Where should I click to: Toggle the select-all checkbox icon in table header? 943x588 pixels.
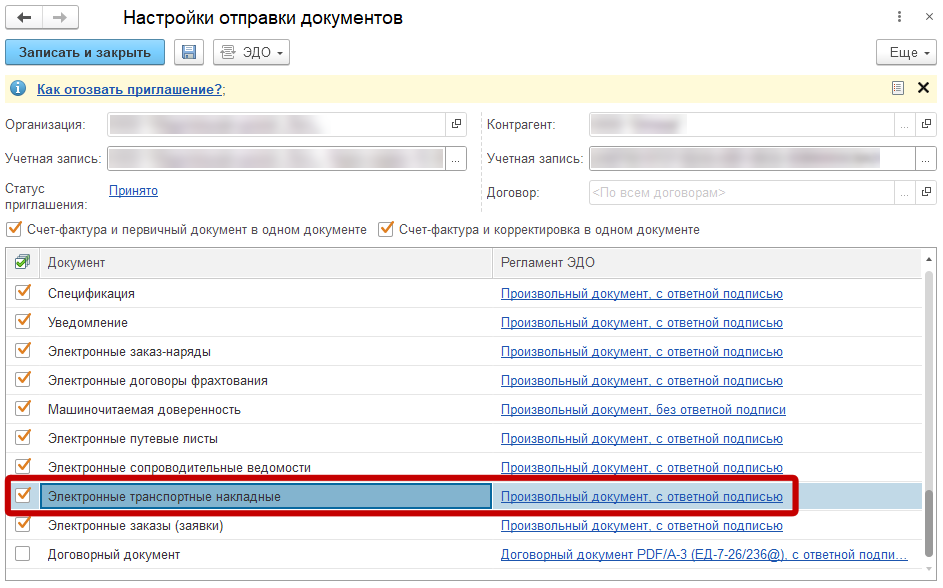(23, 262)
